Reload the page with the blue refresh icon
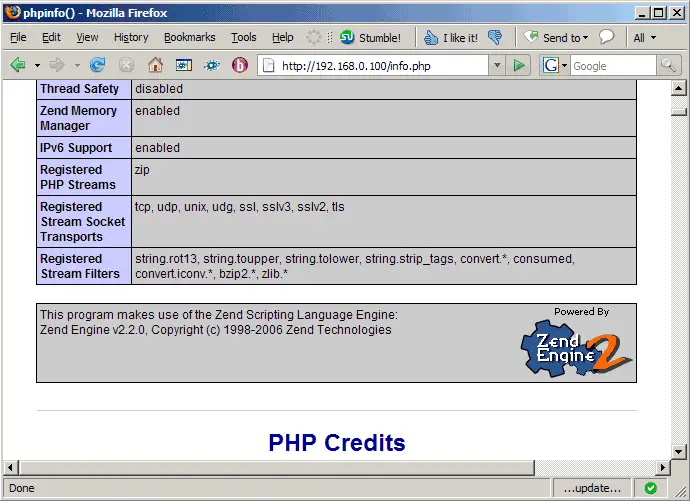 (97, 65)
